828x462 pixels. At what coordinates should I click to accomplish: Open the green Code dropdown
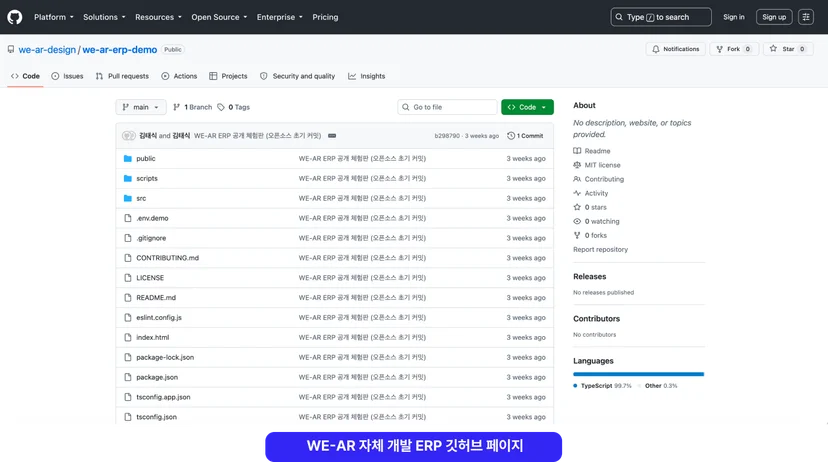527,107
